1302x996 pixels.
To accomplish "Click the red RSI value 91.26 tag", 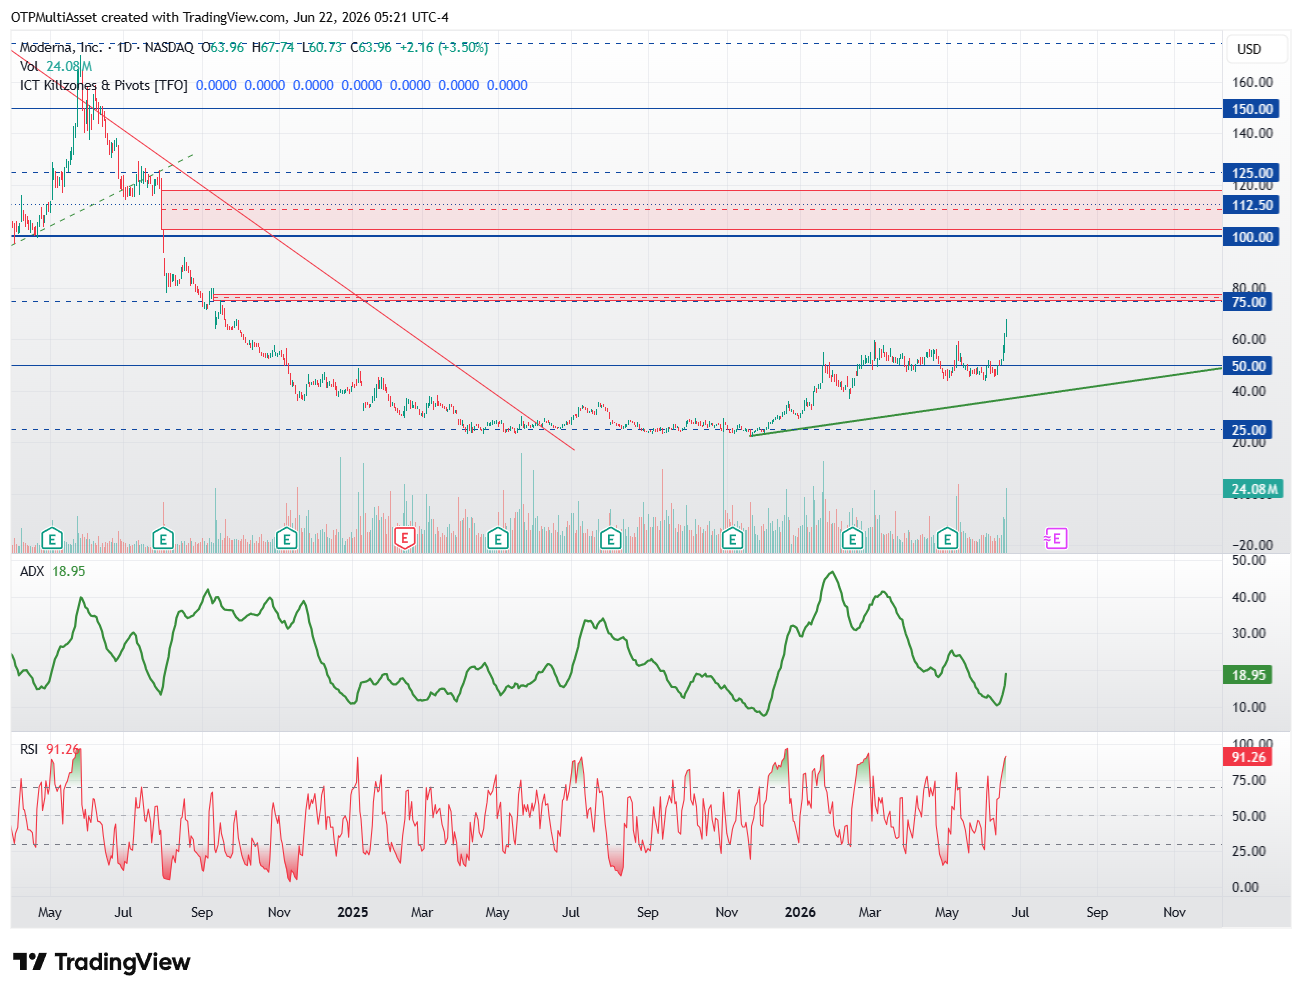I will click(1248, 757).
